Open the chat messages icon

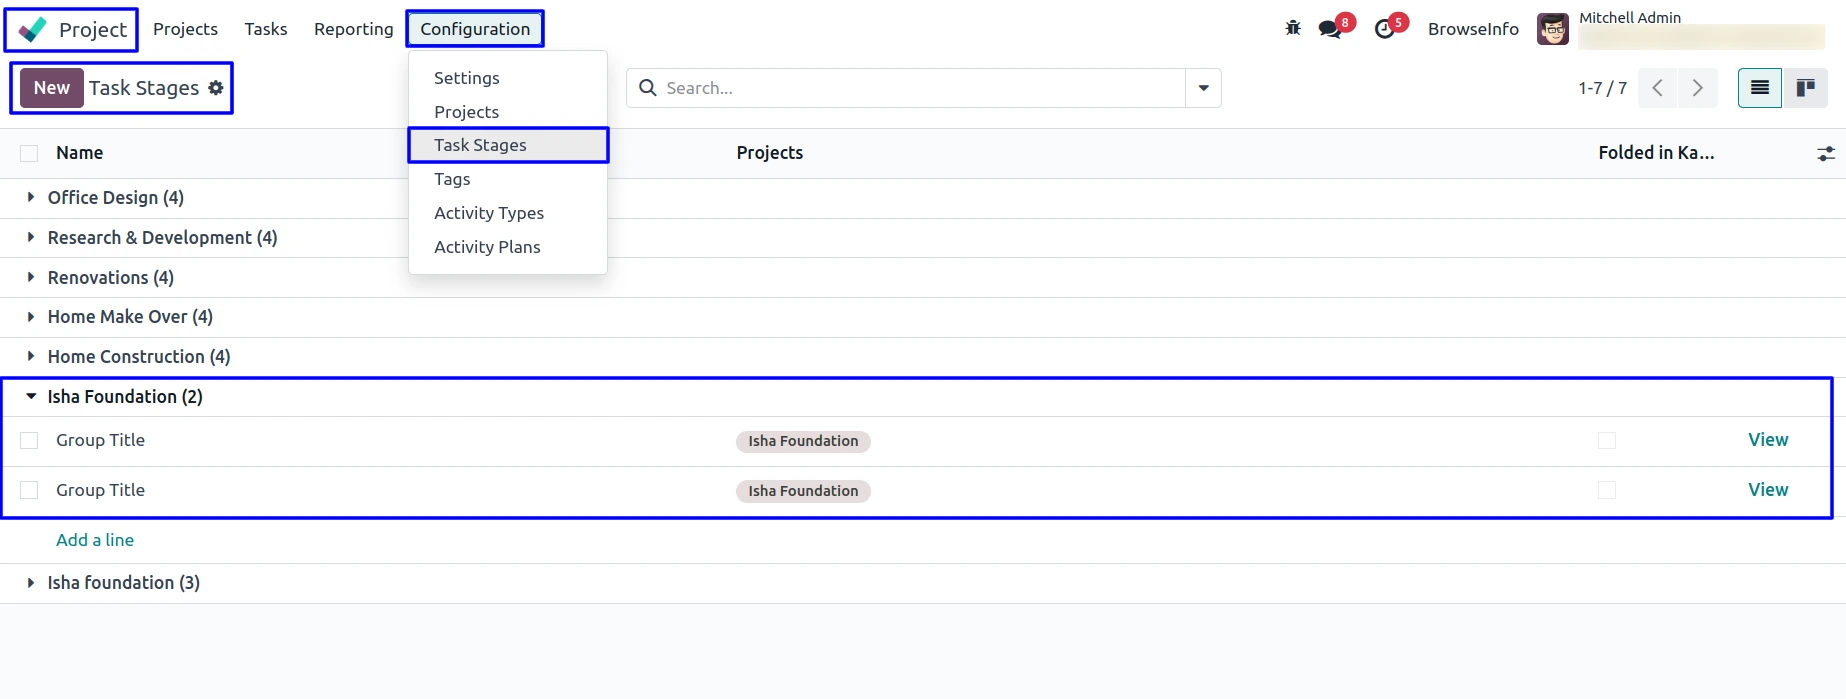click(x=1330, y=29)
